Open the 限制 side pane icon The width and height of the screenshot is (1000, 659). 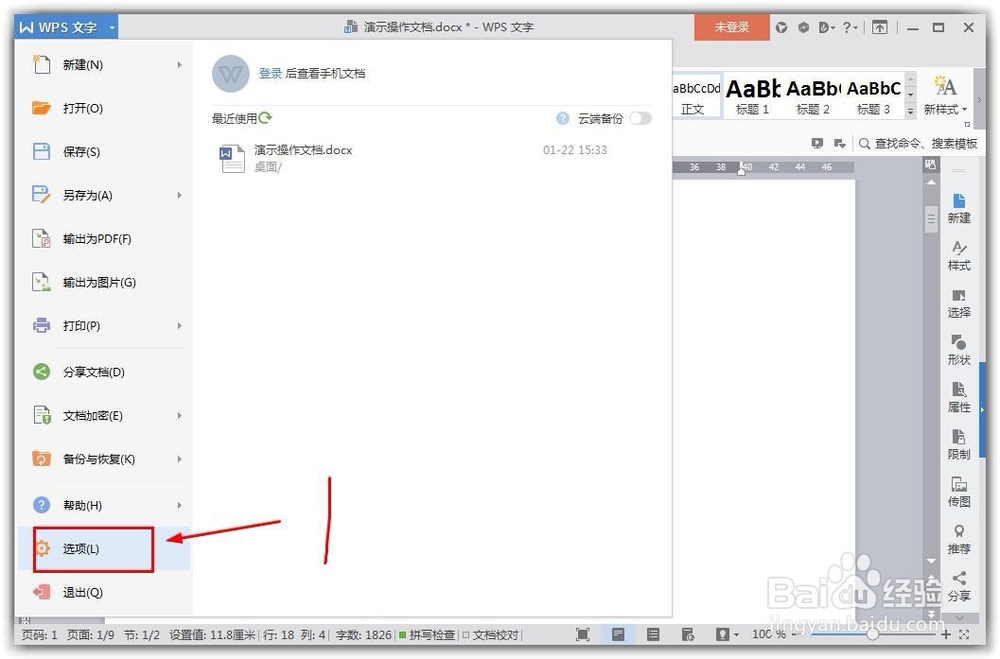click(959, 445)
